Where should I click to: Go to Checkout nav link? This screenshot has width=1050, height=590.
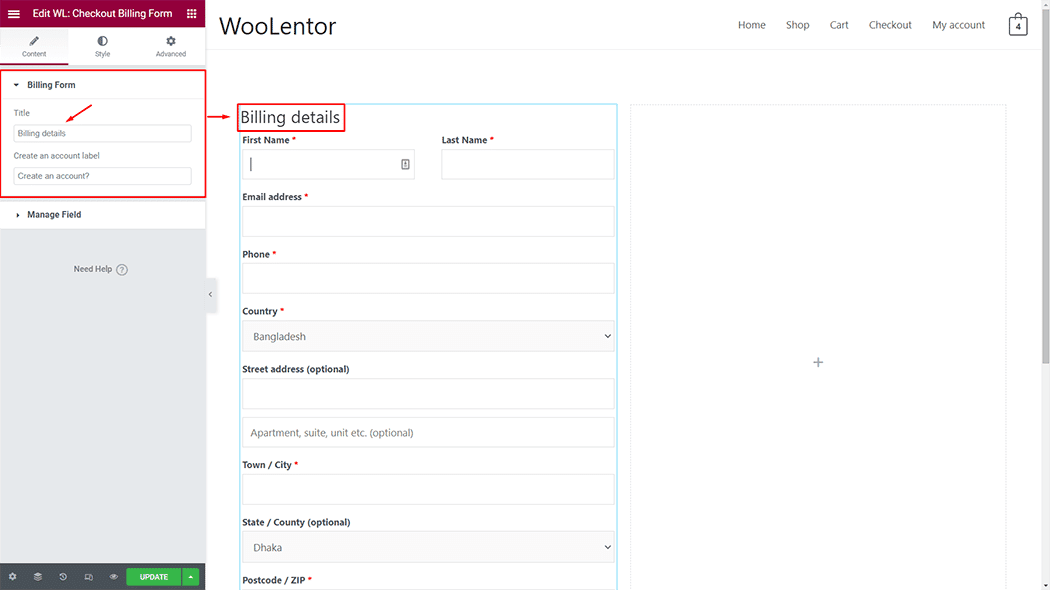click(x=890, y=25)
